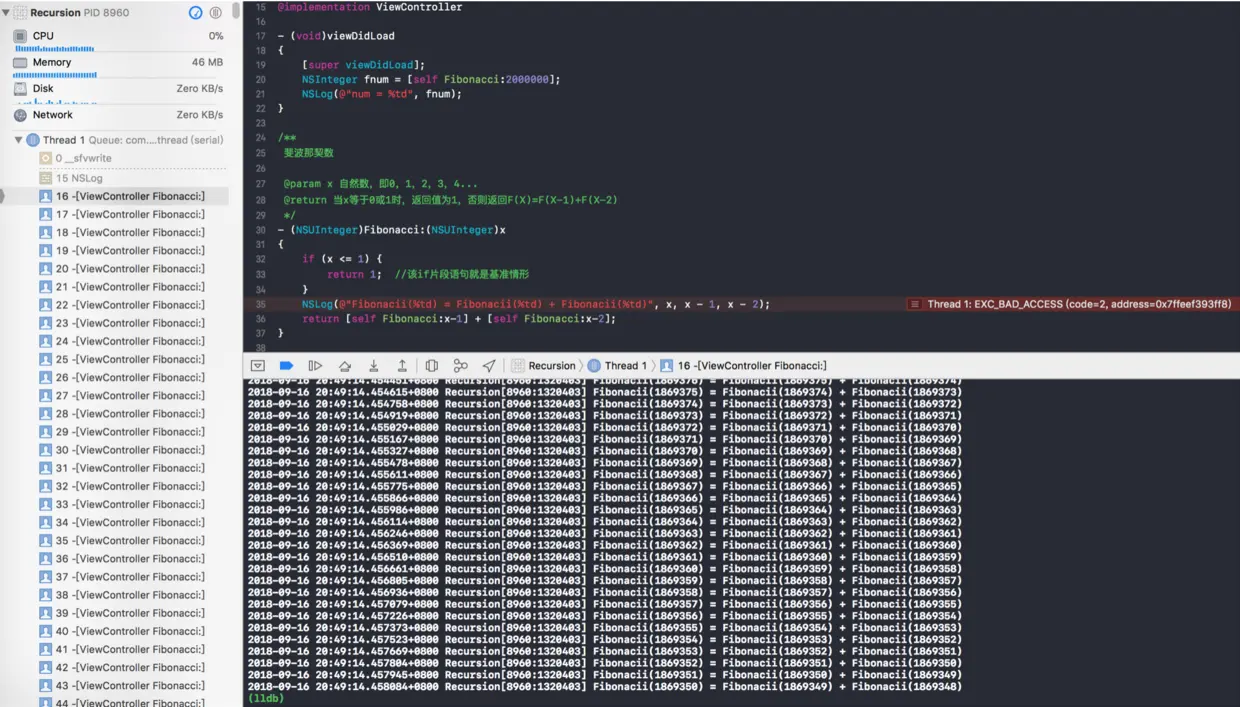Hide the debug area with the toggle button
This screenshot has width=1240, height=707.
tap(257, 366)
